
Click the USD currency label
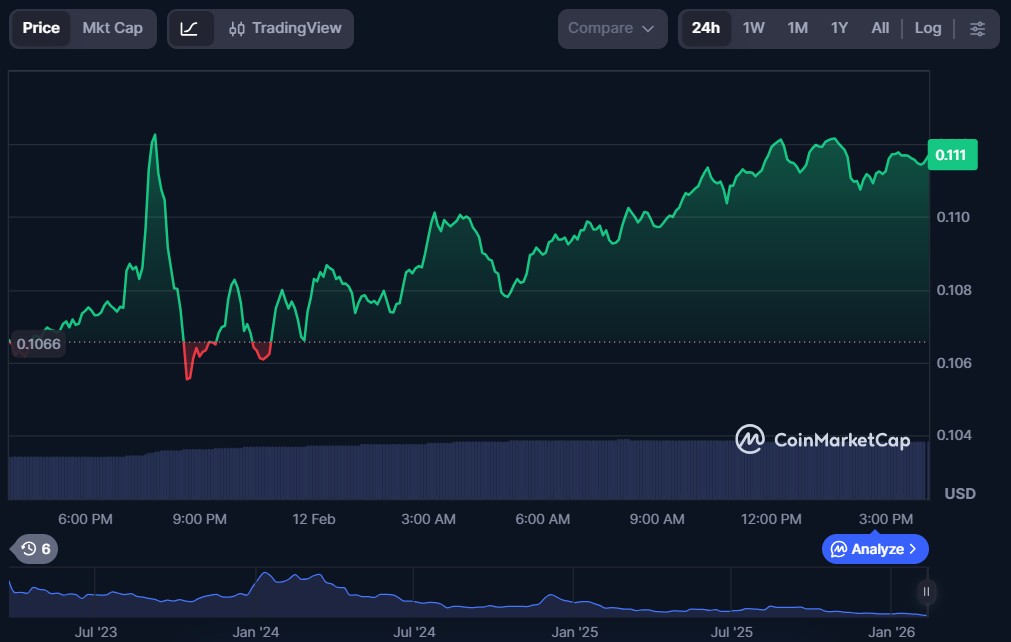tap(960, 494)
